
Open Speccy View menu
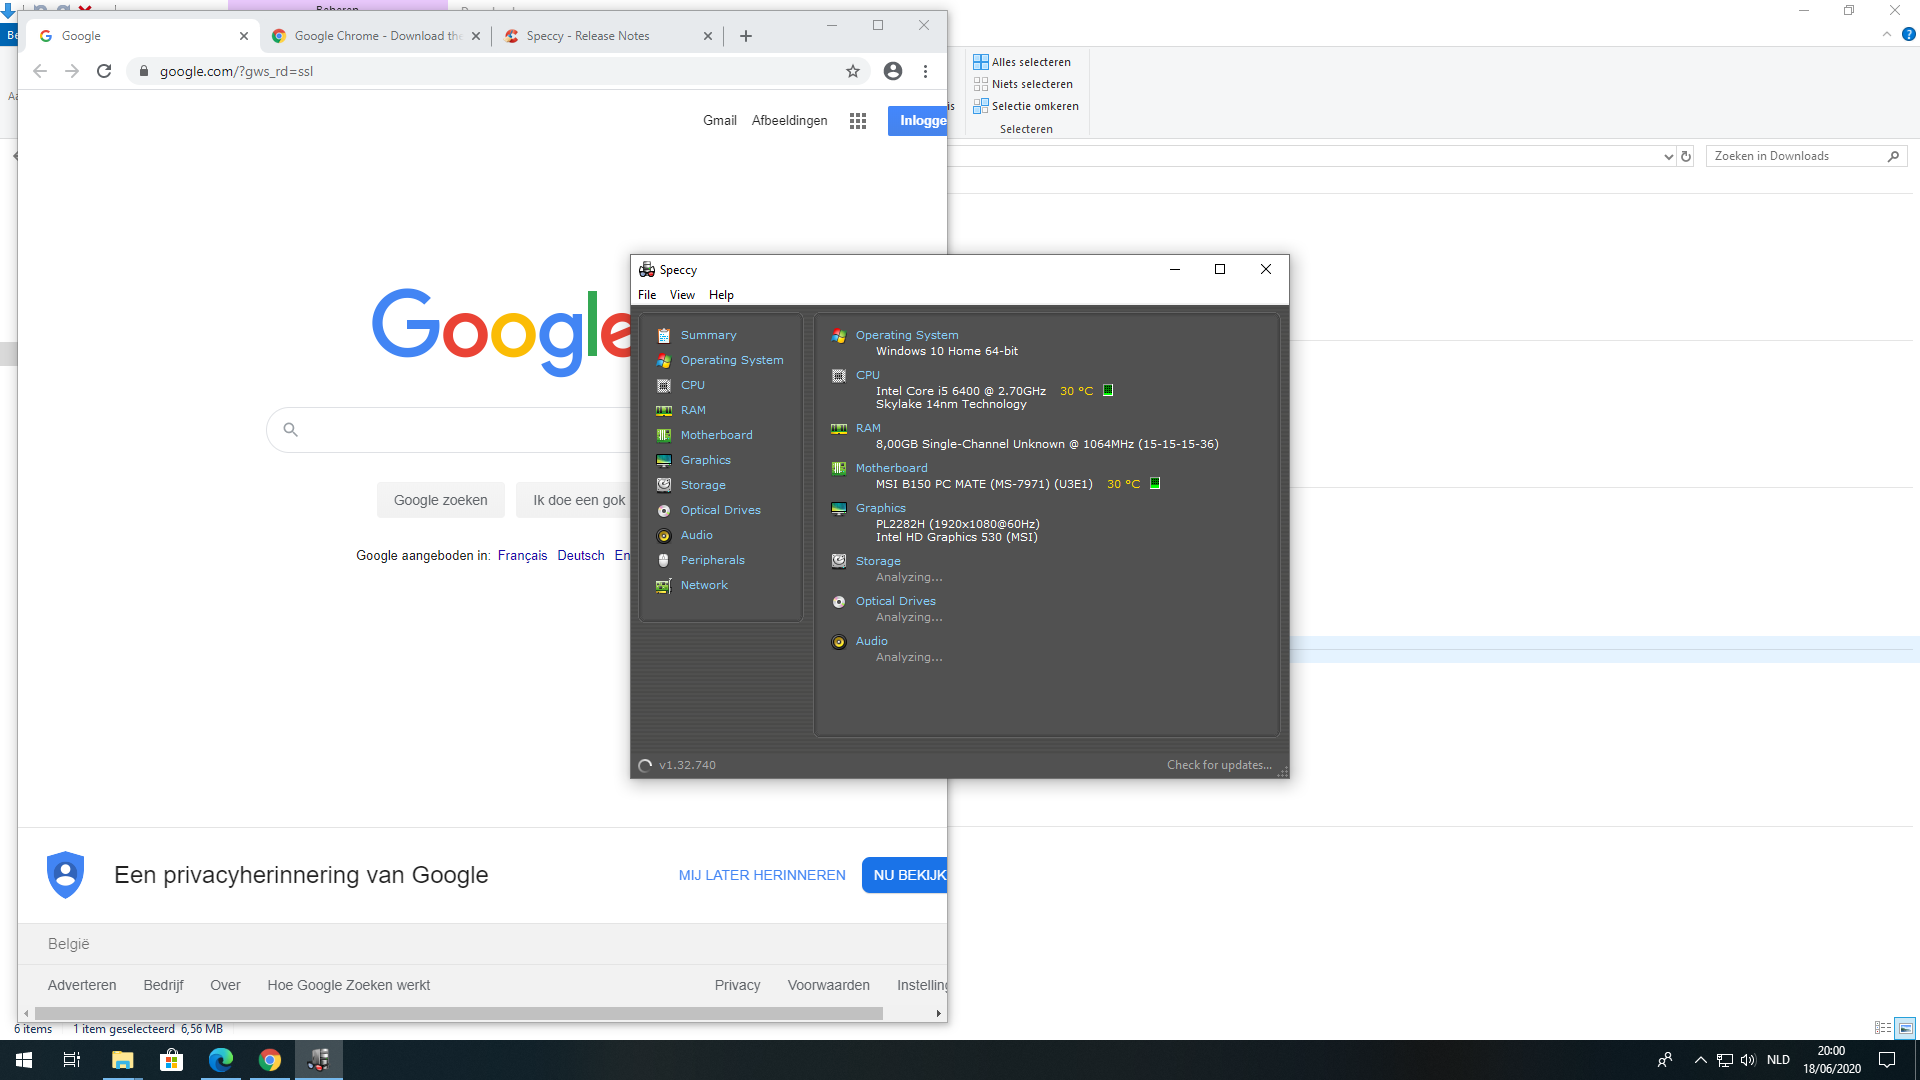coord(682,295)
